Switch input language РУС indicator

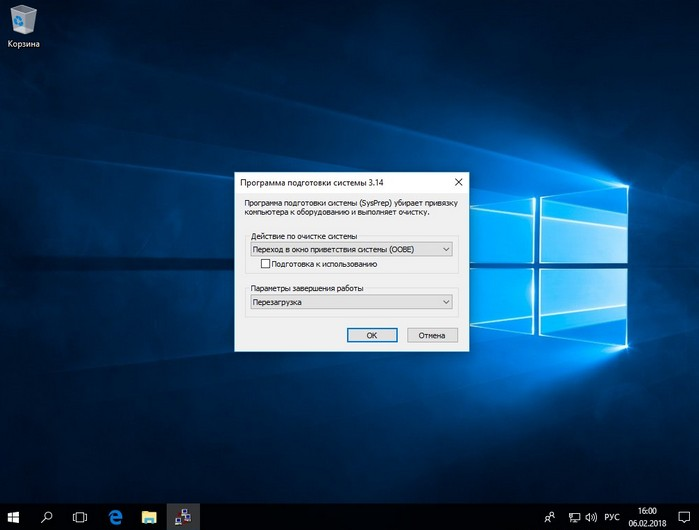612,517
